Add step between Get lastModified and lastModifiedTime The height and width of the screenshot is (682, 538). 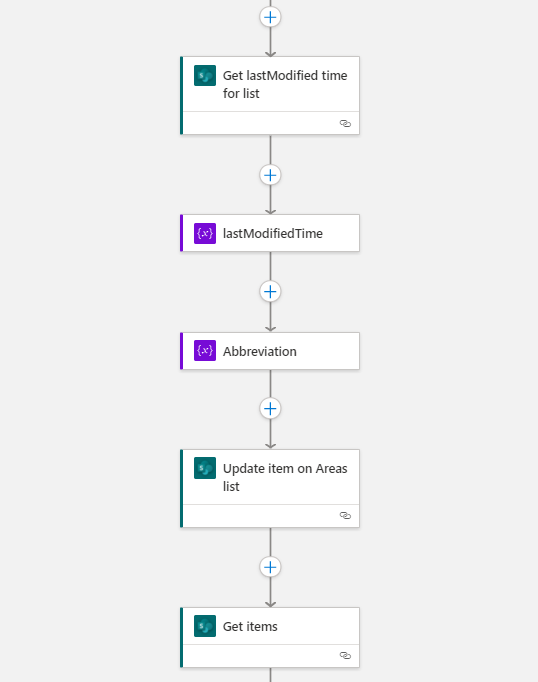point(270,175)
